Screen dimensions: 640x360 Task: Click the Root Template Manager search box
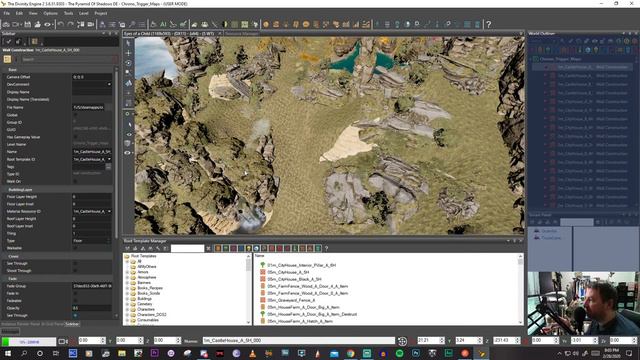187,248
